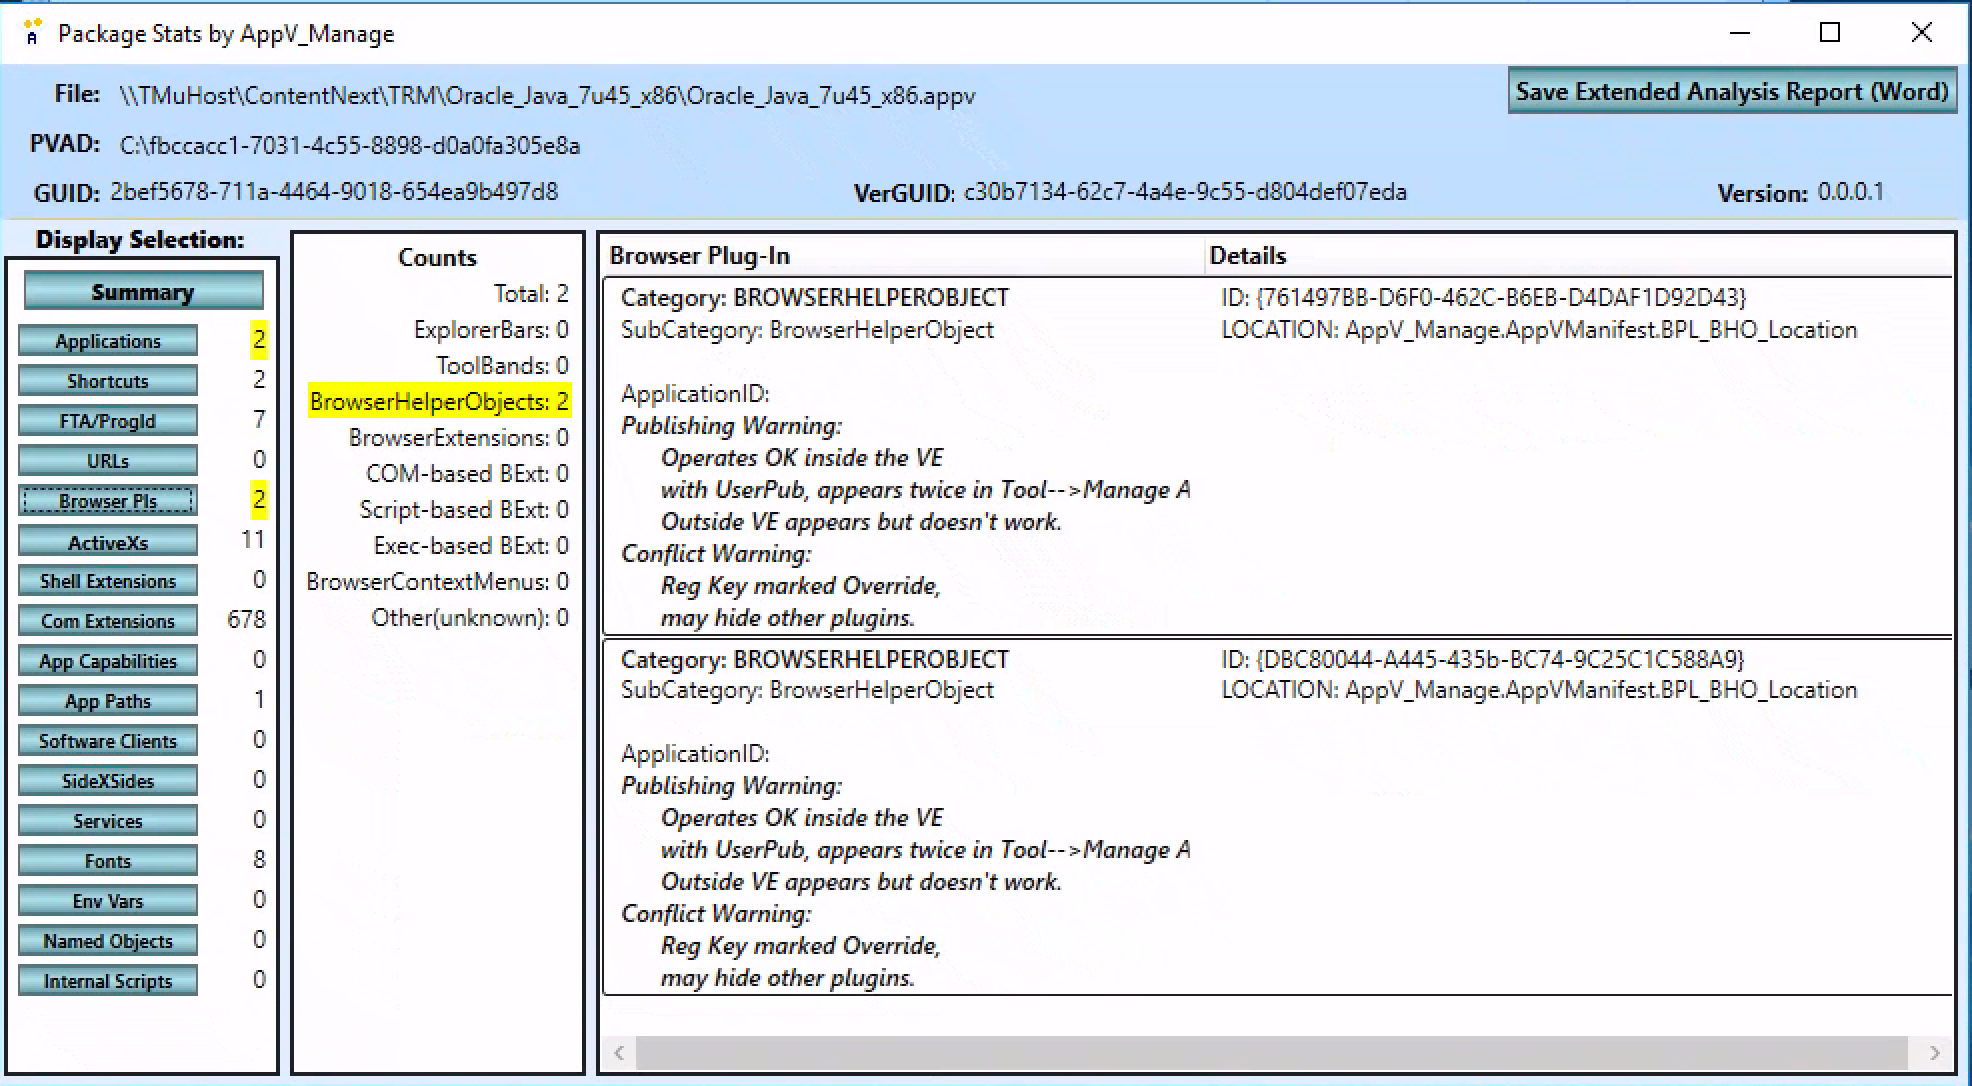This screenshot has height=1086, width=1972.
Task: Select the highlighted BrowserHelperObjects: 2 count
Action: (x=439, y=401)
